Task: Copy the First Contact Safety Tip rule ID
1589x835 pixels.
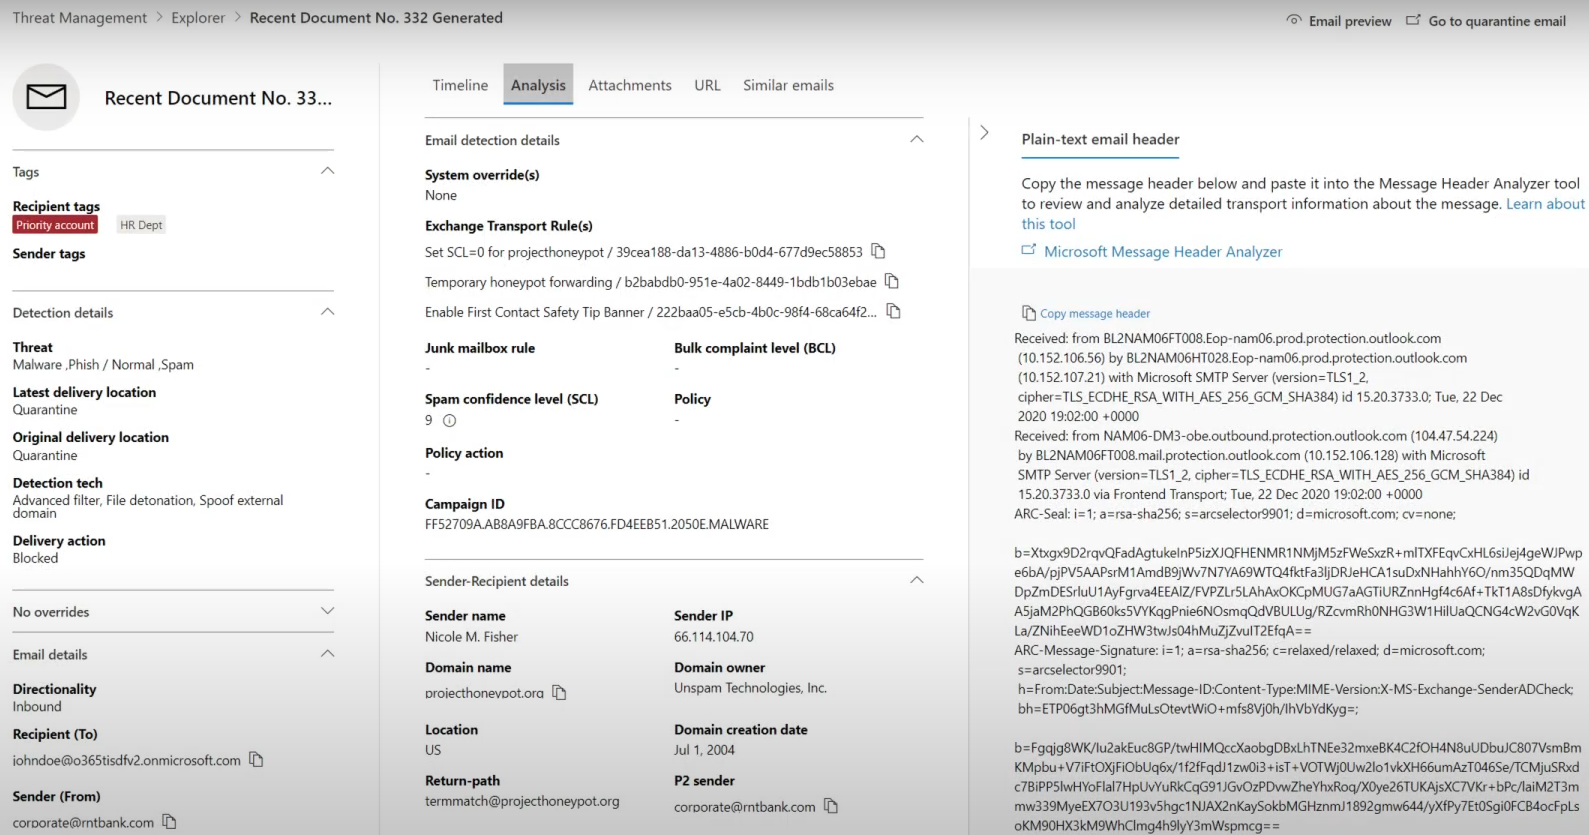Action: click(894, 311)
